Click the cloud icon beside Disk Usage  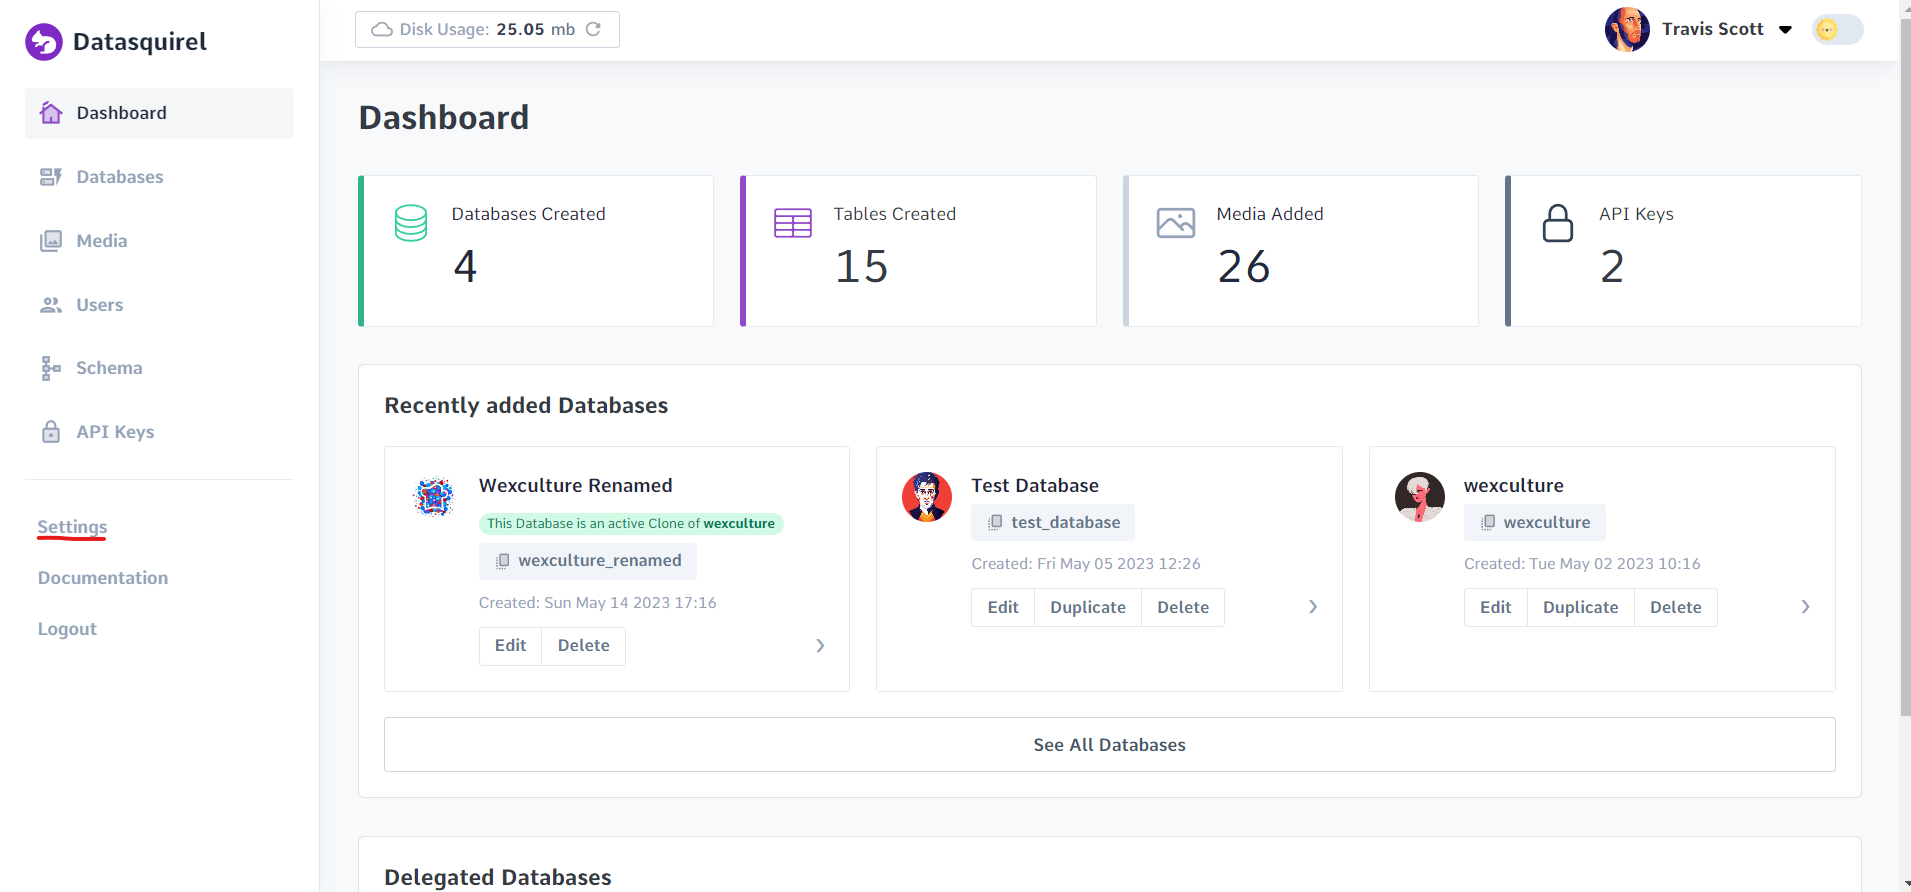tap(382, 29)
